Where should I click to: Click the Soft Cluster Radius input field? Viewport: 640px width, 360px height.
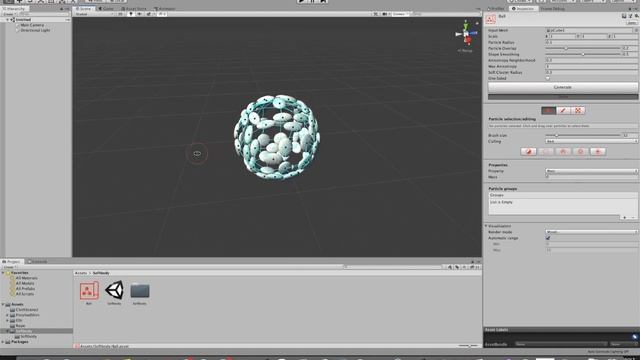click(x=591, y=72)
